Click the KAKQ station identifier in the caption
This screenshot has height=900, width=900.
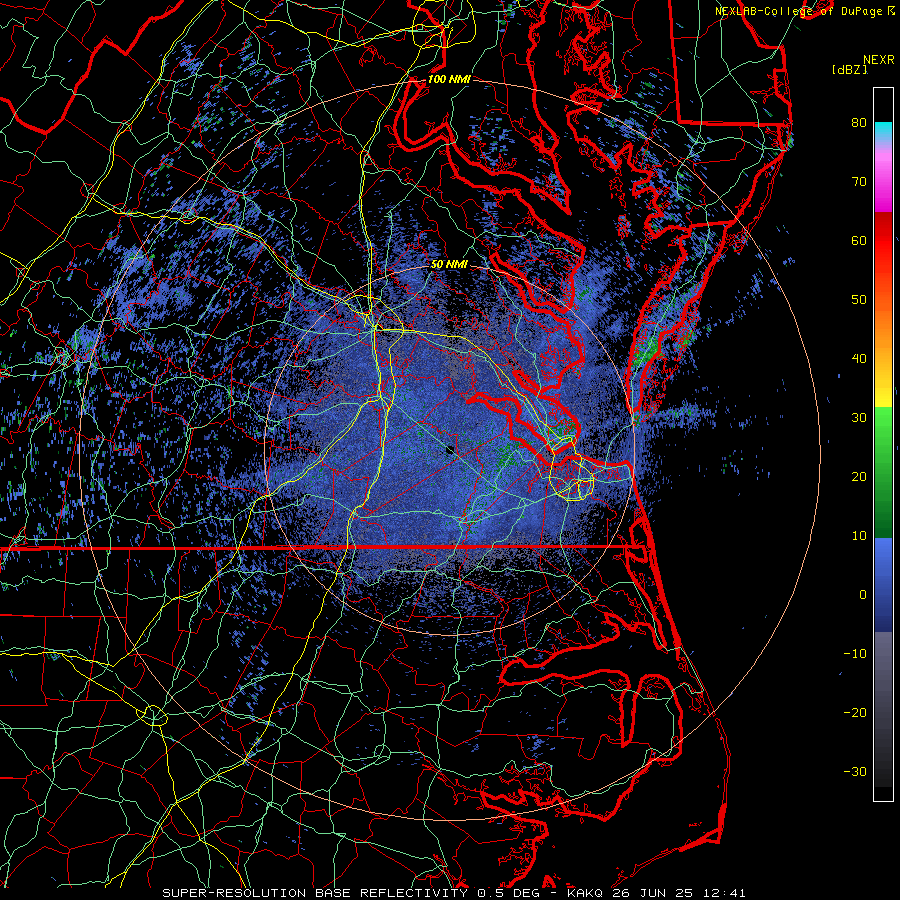click(587, 893)
